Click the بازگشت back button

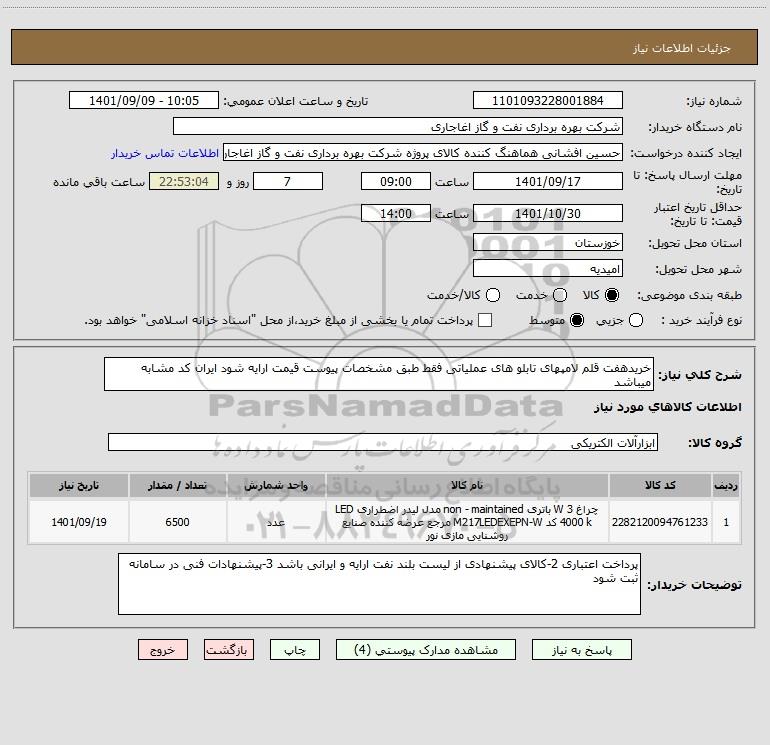click(x=229, y=650)
